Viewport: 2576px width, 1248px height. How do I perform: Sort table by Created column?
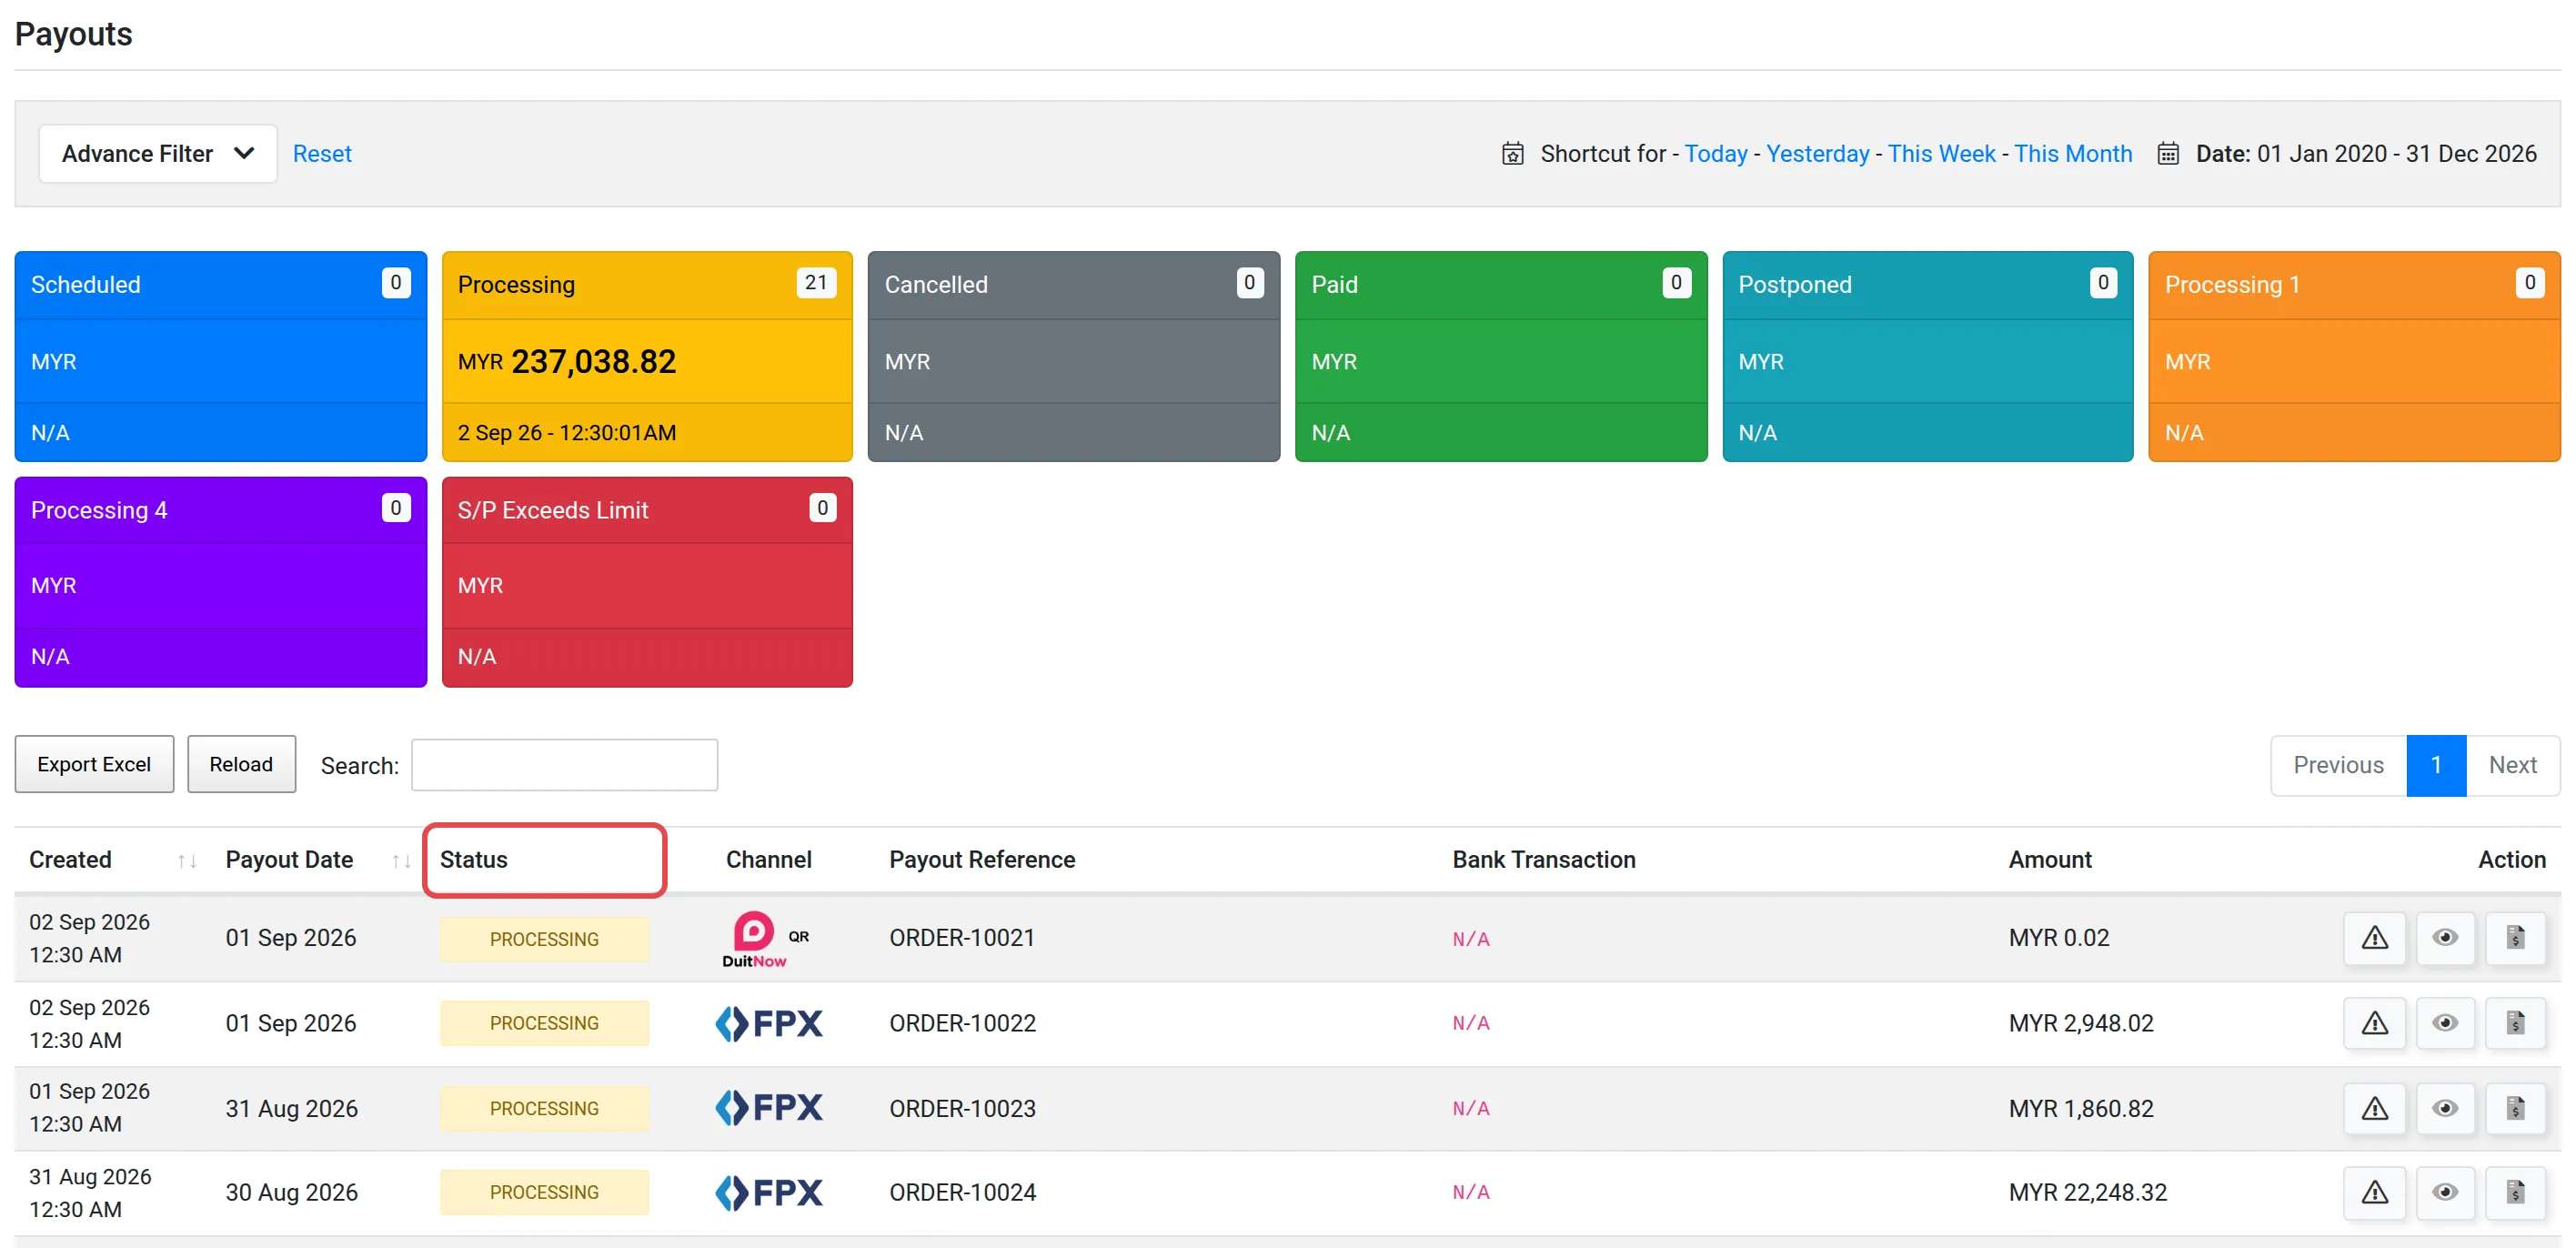112,860
